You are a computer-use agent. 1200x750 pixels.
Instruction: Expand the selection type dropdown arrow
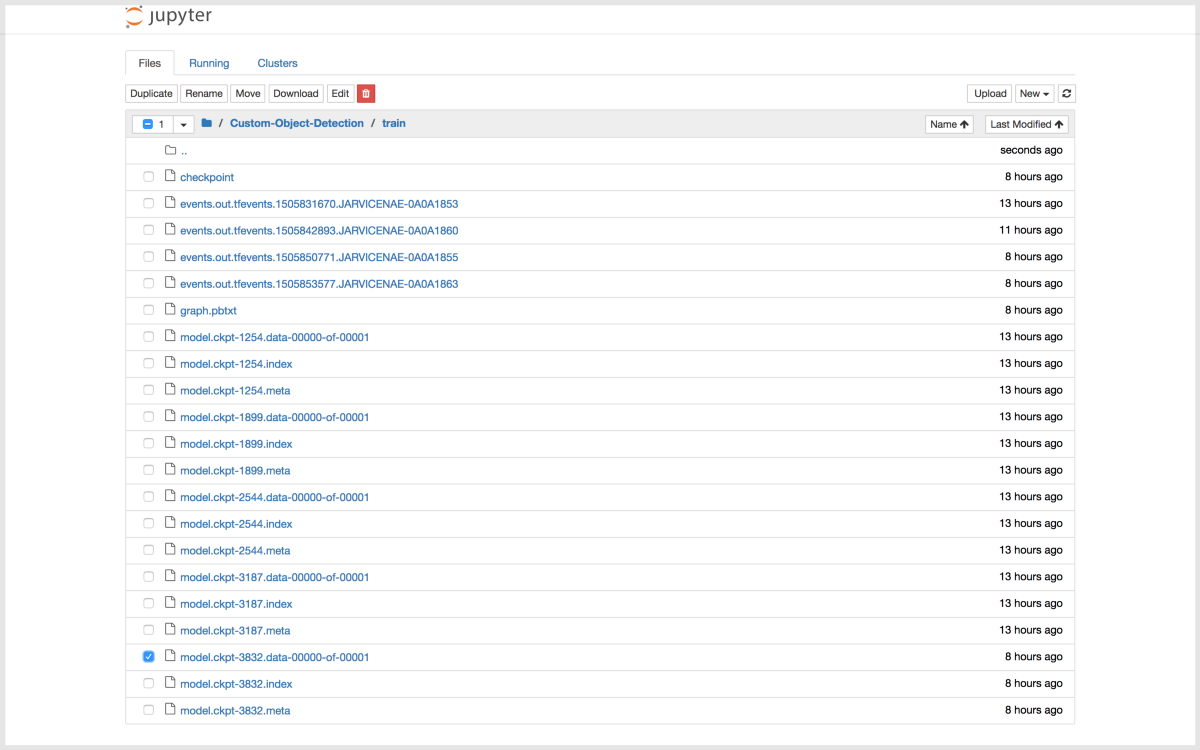coord(184,125)
